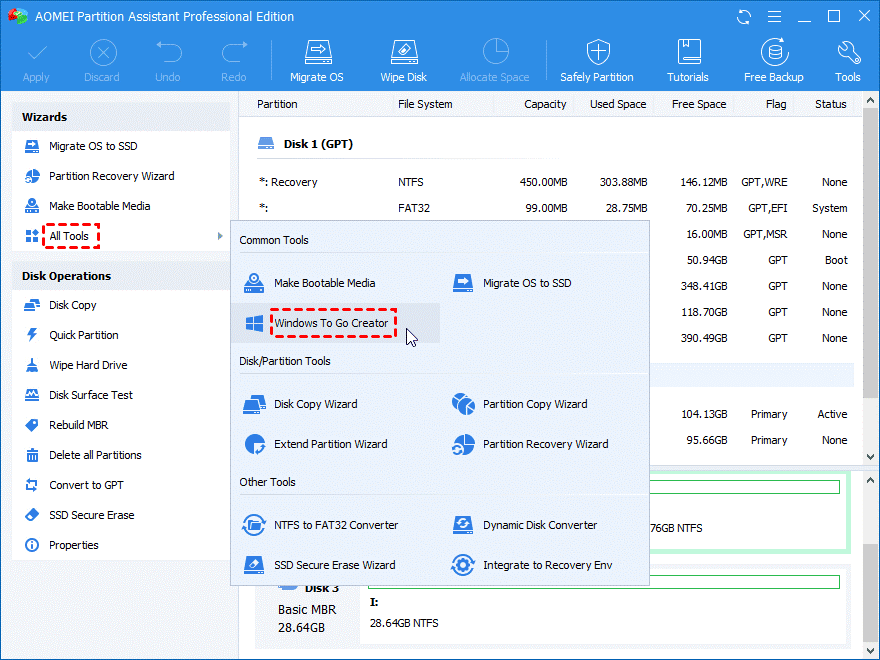Click partition list scrollbar down arrow
880x660 pixels.
point(870,457)
